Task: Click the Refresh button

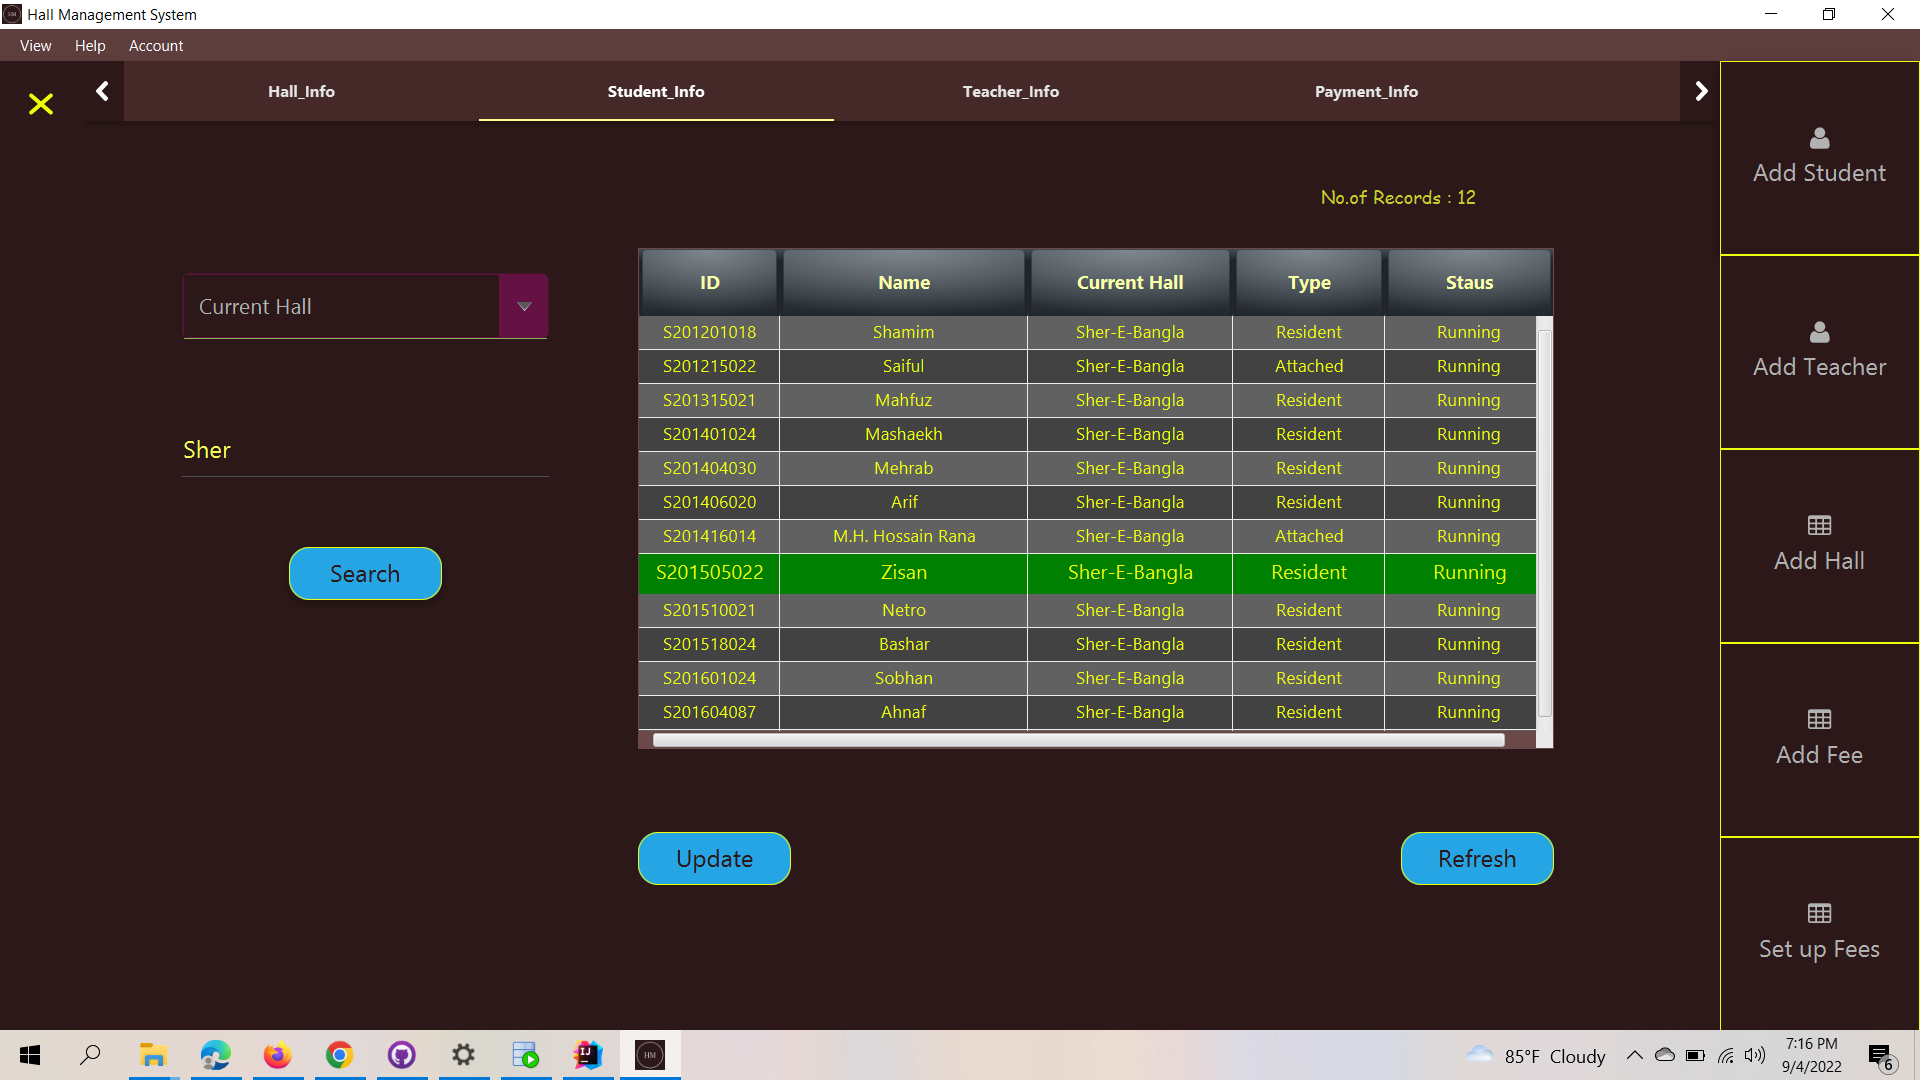Action: (x=1477, y=858)
